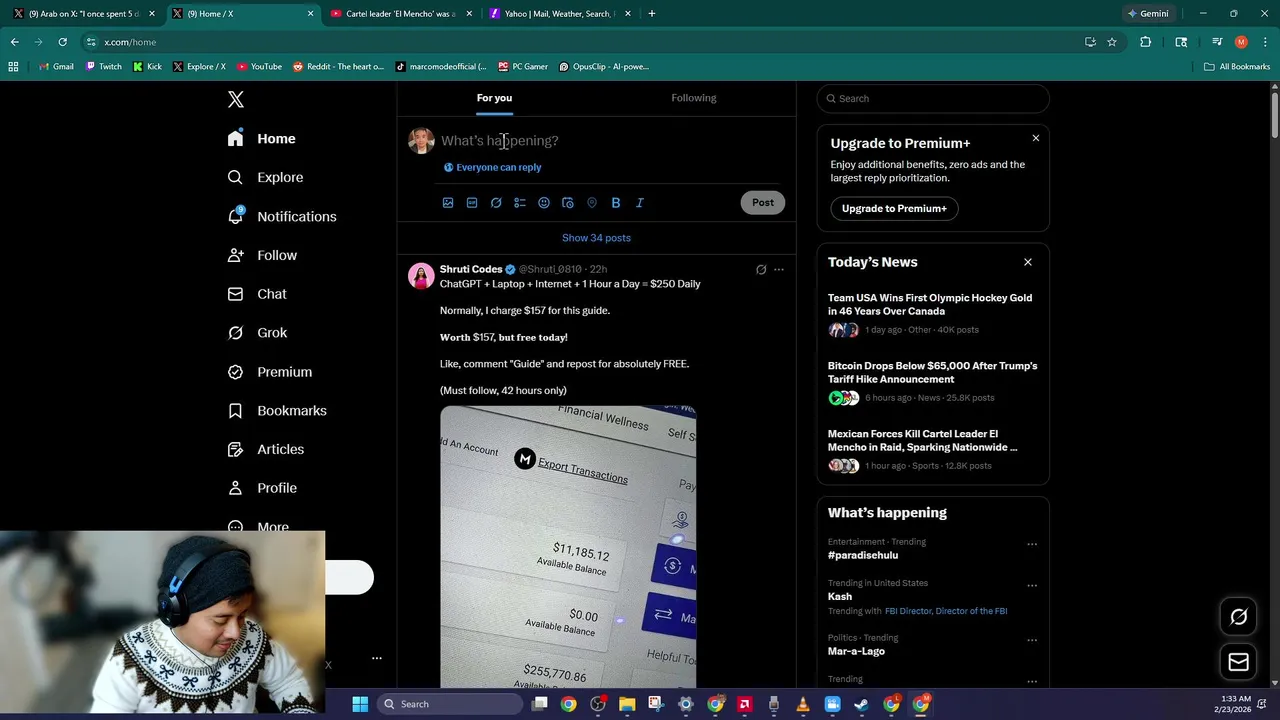Switch to Yahoo Mail browser tab
The width and height of the screenshot is (1280, 720).
pos(558,14)
